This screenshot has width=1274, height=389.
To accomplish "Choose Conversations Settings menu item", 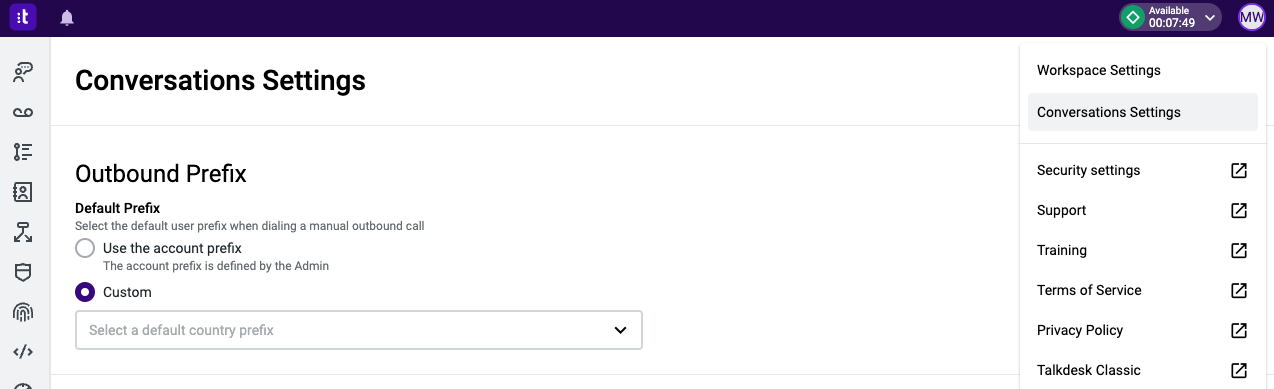I will point(1143,112).
